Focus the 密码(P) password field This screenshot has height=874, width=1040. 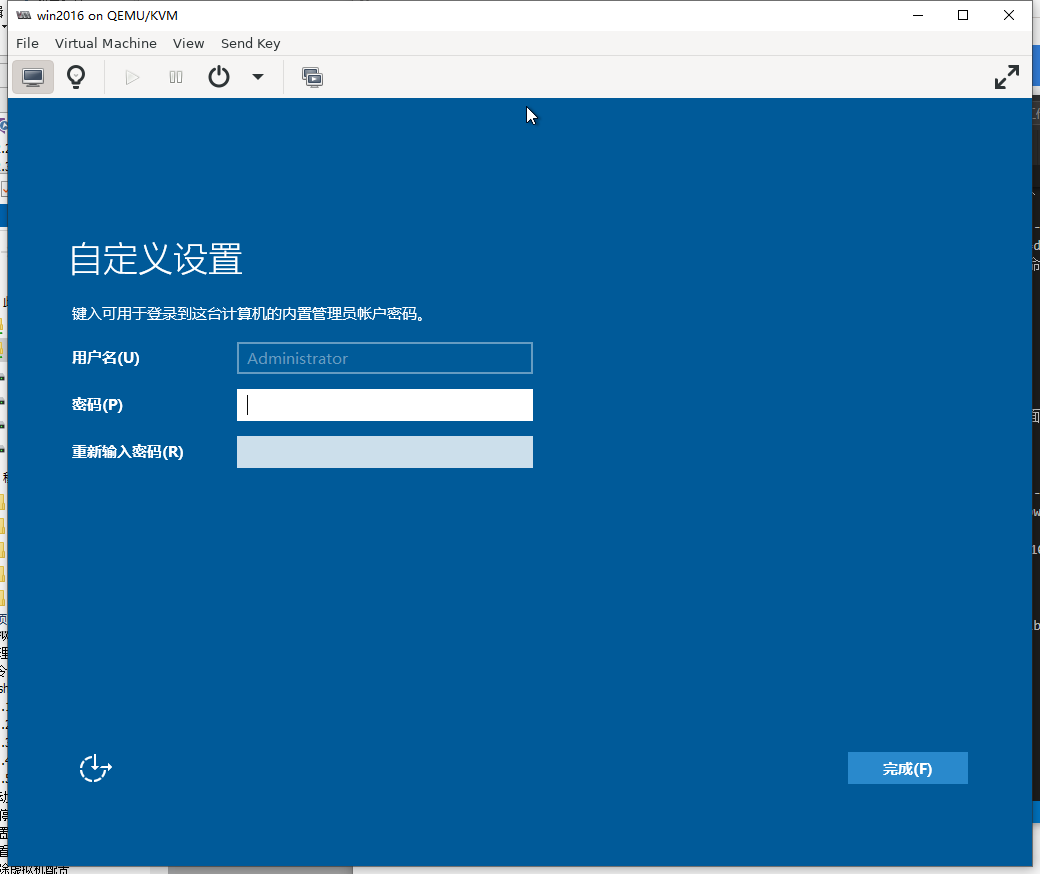(384, 405)
